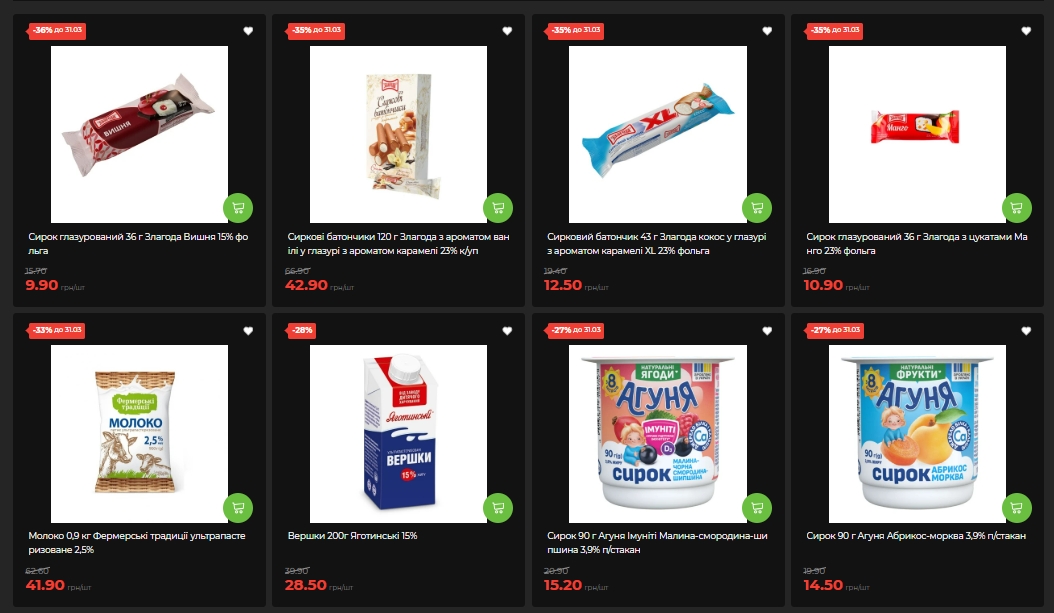Image resolution: width=1054 pixels, height=613 pixels.
Task: Toggle favorite heart on Агуня Абрикос-морква
Action: pos(1026,331)
